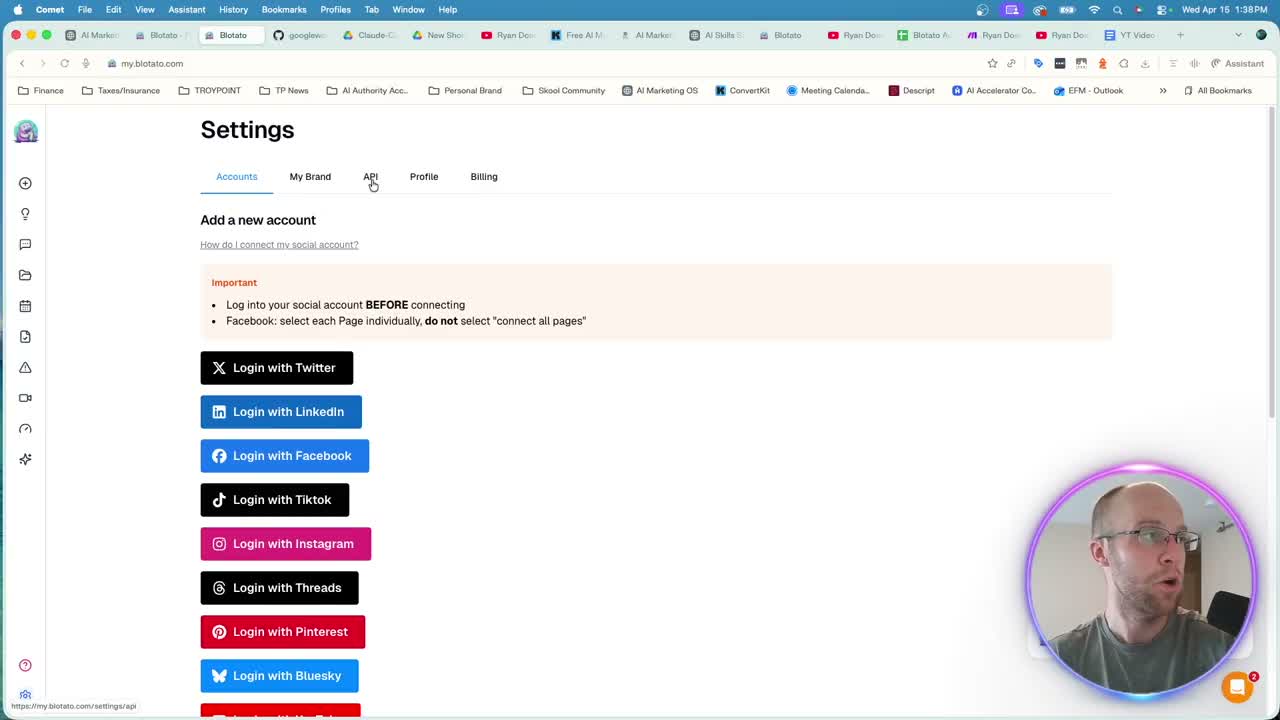This screenshot has height=720, width=1280.
Task: Expand hidden bookmarks with double chevron
Action: [x=1163, y=90]
